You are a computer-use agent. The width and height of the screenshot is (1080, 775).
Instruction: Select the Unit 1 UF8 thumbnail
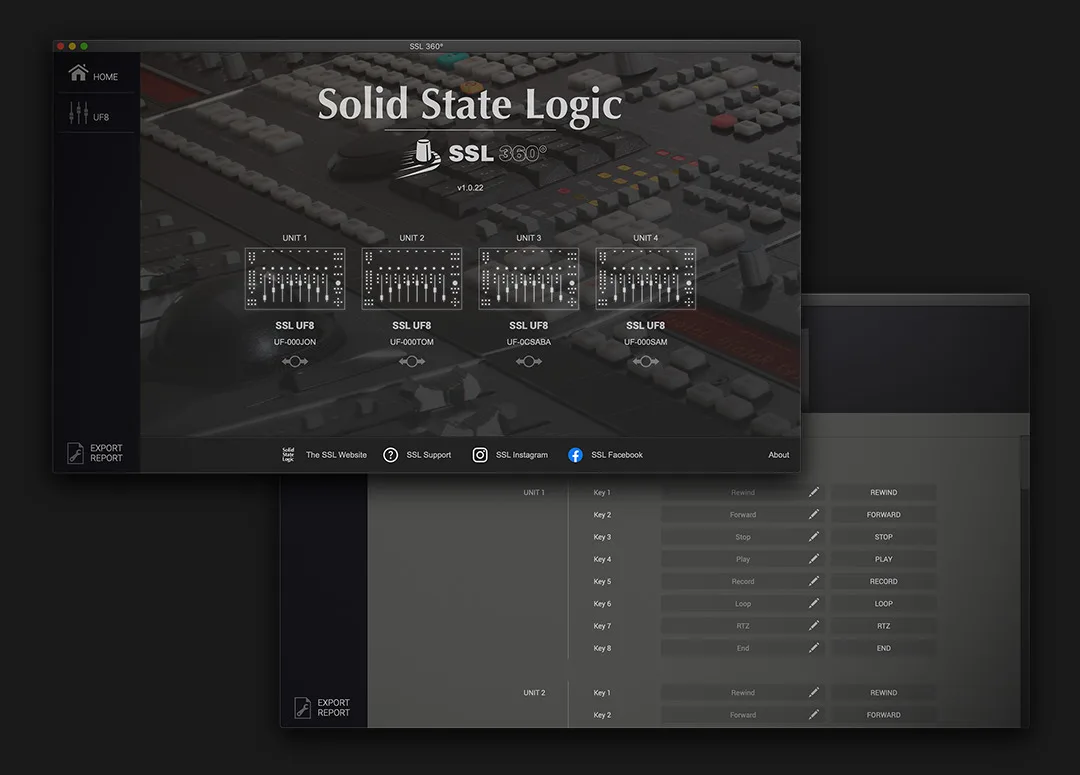295,278
